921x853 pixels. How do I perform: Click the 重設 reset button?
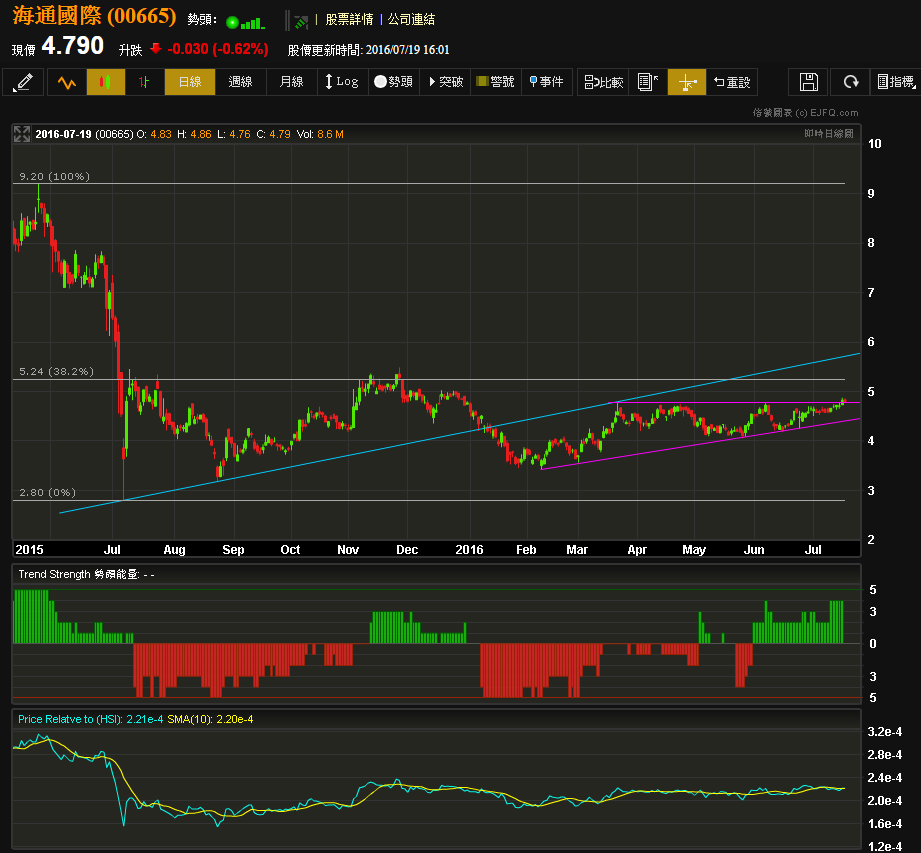click(x=732, y=82)
